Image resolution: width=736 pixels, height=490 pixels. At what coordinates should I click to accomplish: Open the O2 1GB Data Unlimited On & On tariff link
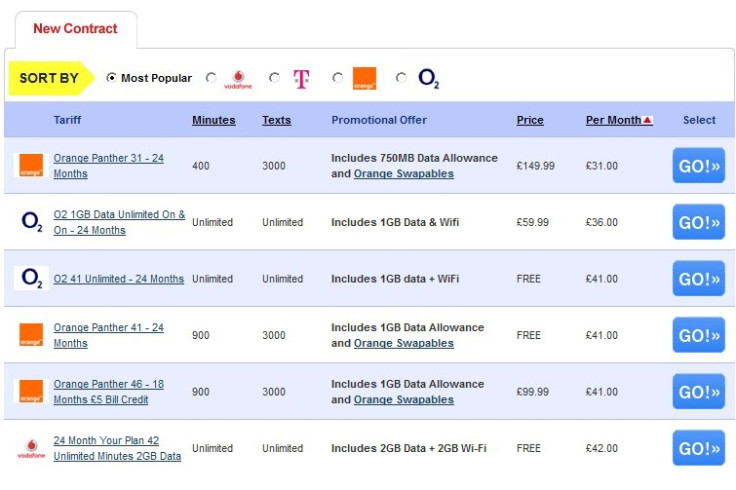pyautogui.click(x=119, y=222)
